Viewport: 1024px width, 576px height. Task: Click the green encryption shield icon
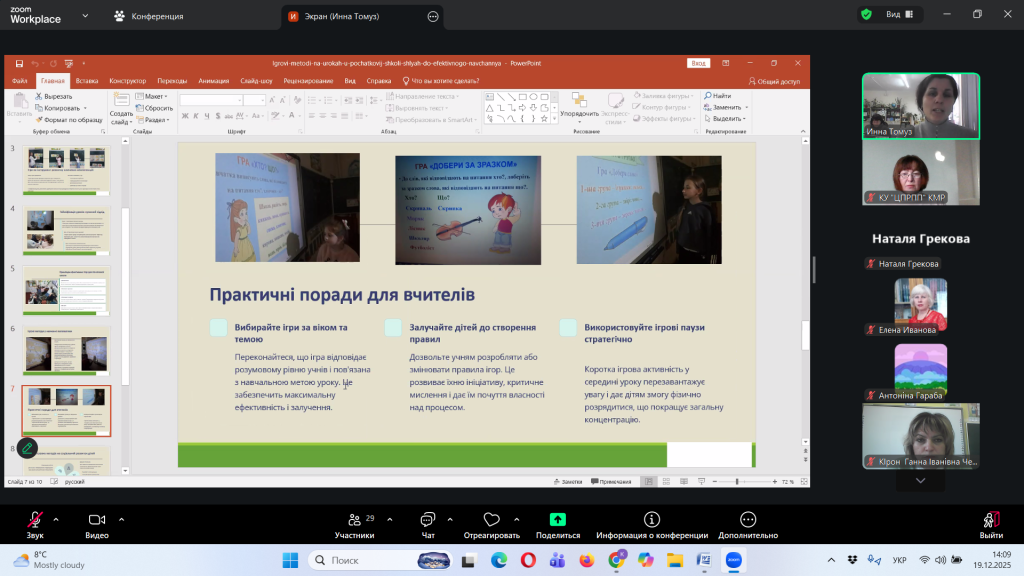click(866, 15)
